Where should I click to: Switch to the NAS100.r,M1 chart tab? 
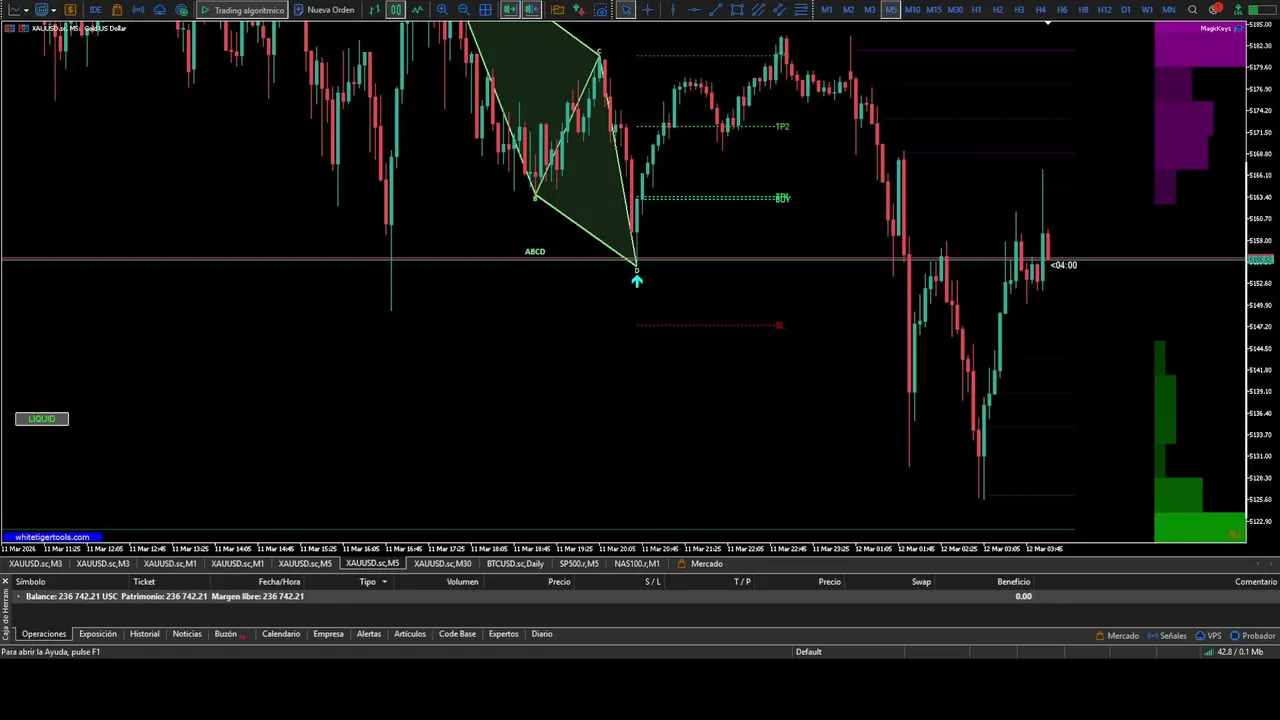pyautogui.click(x=637, y=564)
